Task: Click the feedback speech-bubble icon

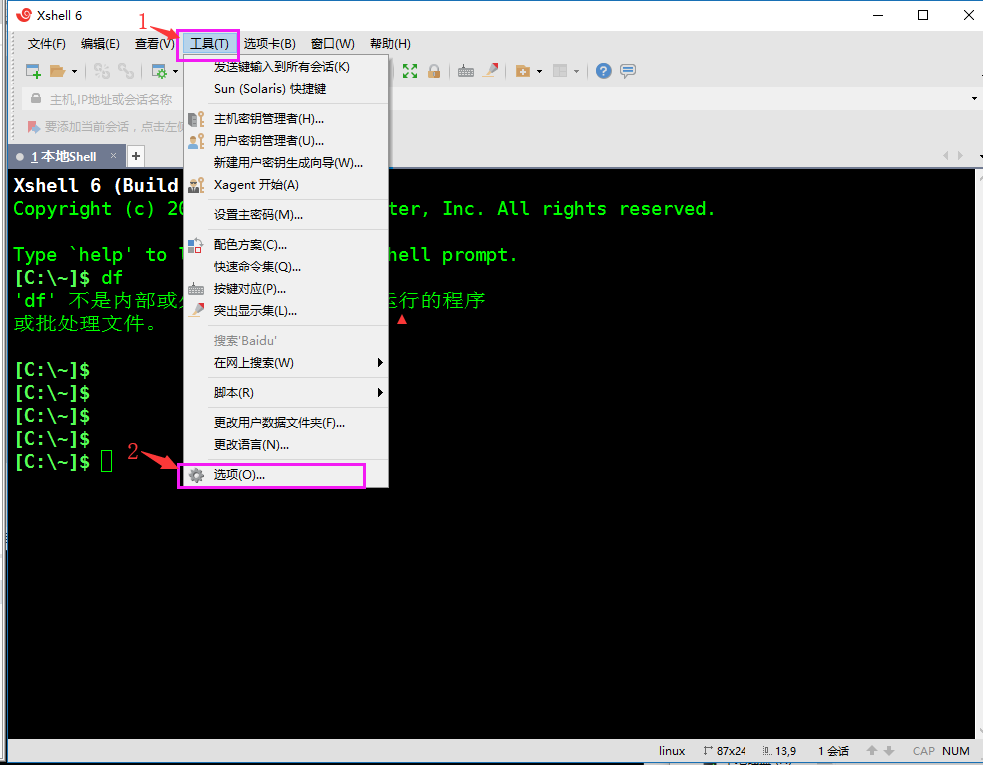Action: (x=628, y=71)
